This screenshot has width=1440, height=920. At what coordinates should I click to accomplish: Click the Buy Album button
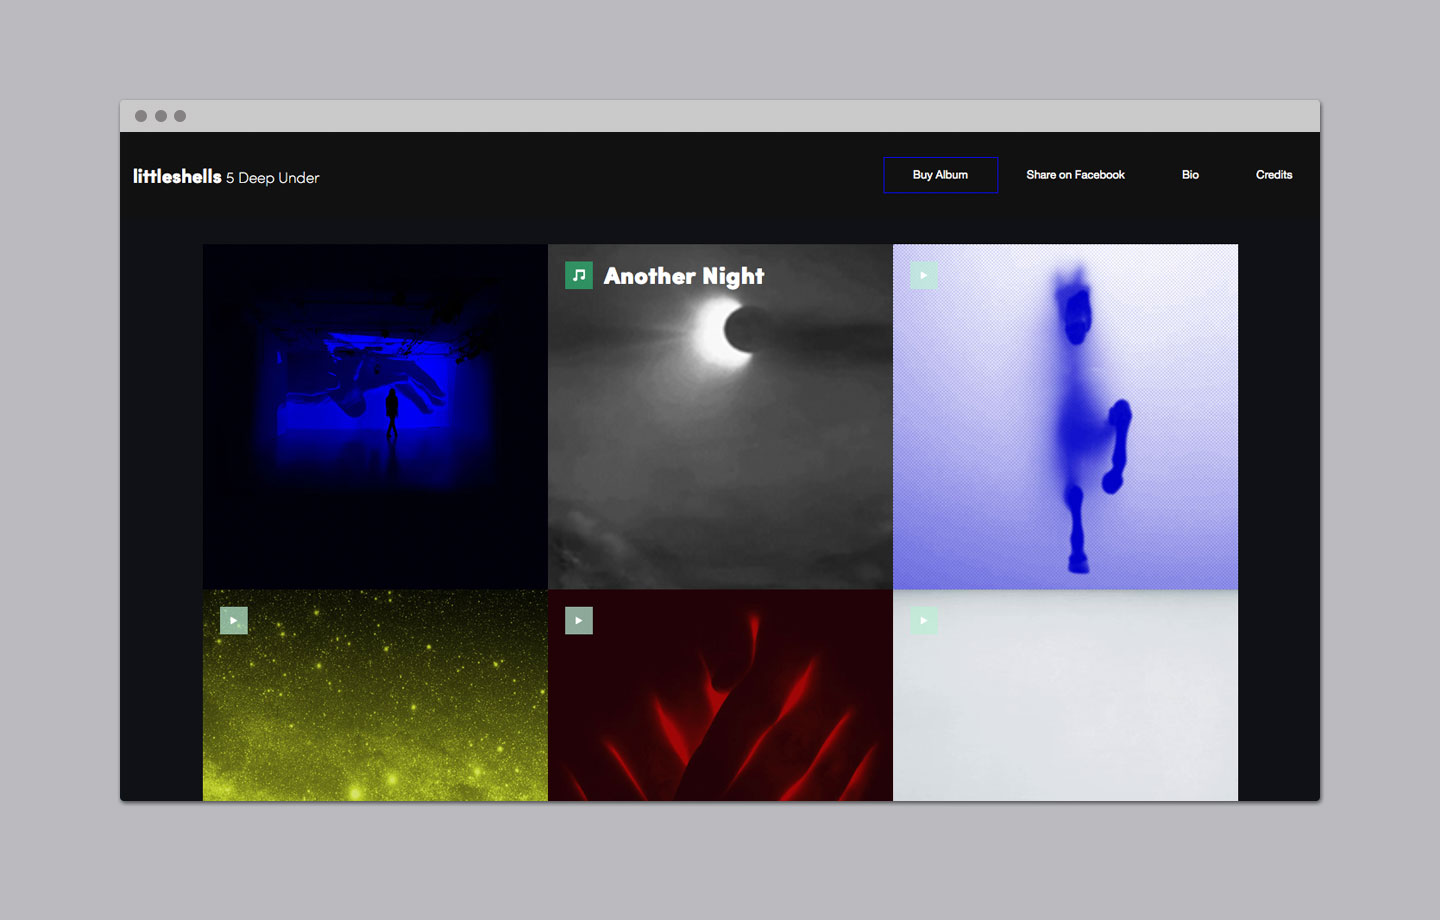pos(940,175)
